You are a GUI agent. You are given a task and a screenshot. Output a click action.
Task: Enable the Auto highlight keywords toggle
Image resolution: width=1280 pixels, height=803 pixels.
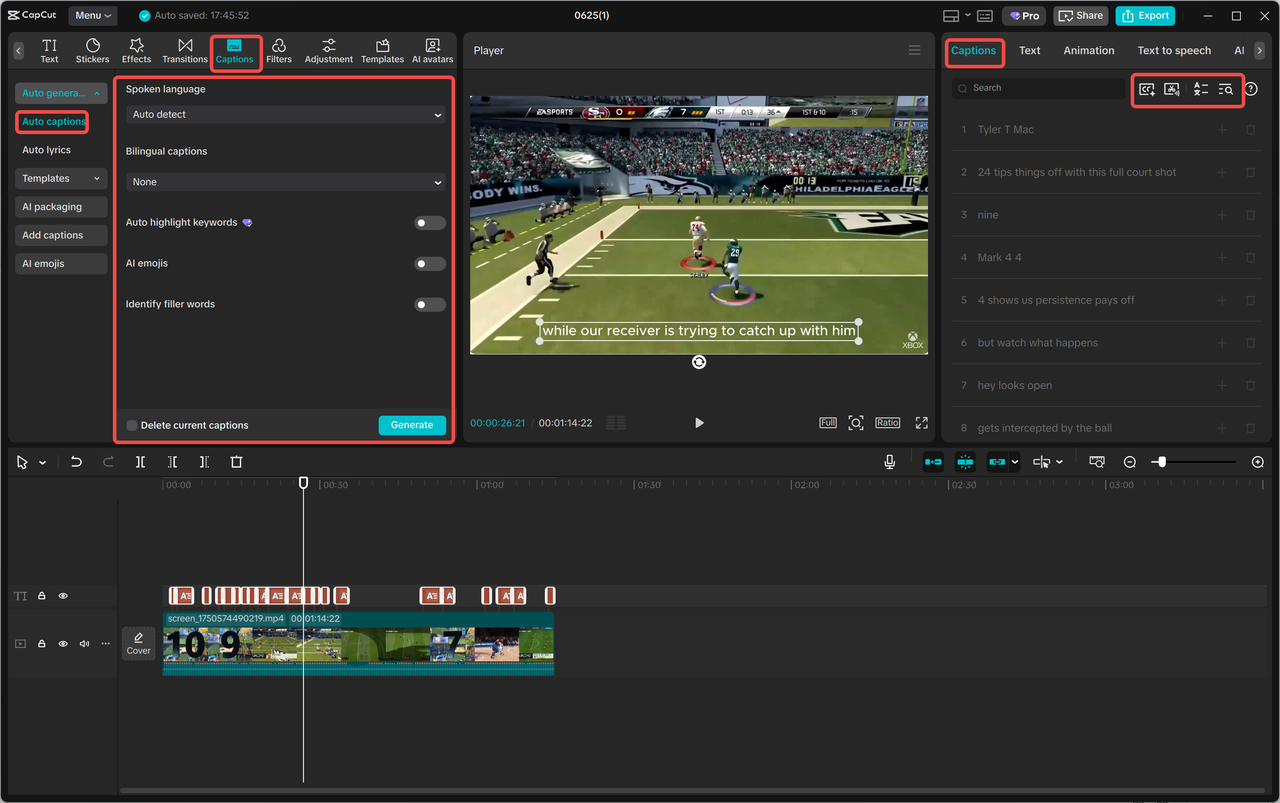point(430,223)
